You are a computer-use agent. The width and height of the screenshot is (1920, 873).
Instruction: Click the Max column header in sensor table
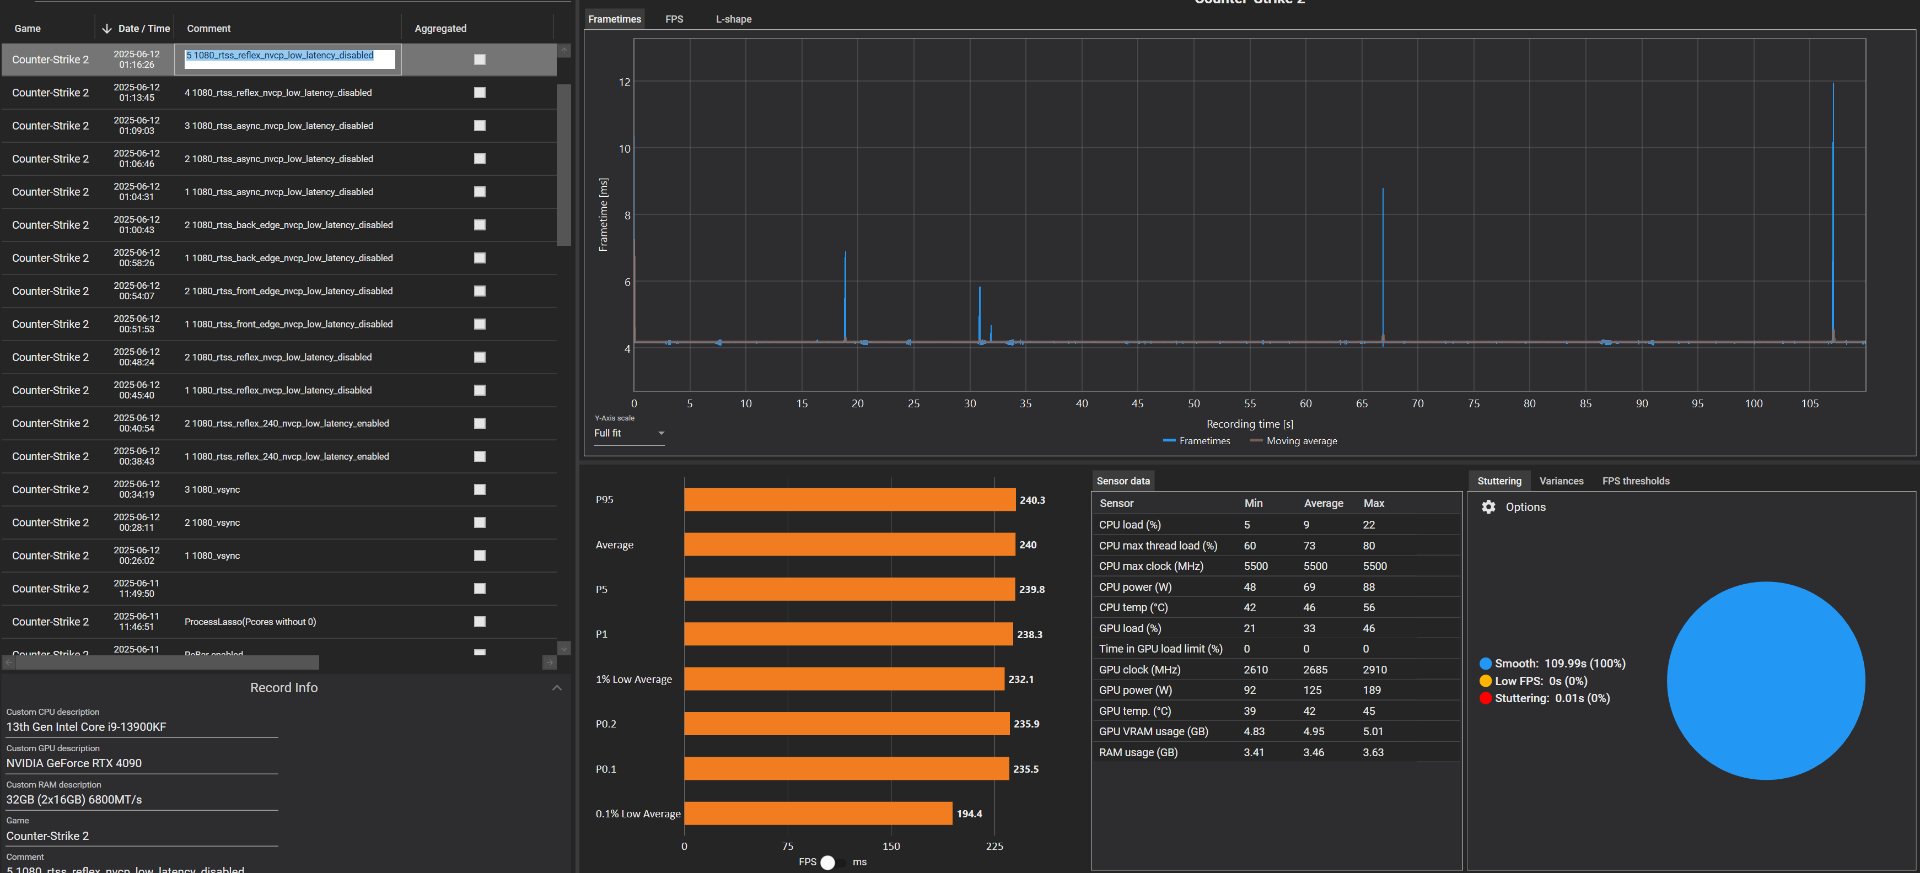point(1374,504)
